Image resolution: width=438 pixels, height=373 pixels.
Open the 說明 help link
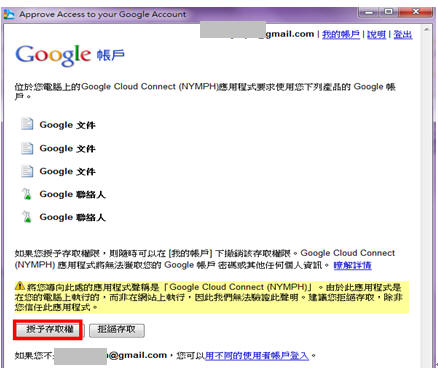tap(376, 34)
